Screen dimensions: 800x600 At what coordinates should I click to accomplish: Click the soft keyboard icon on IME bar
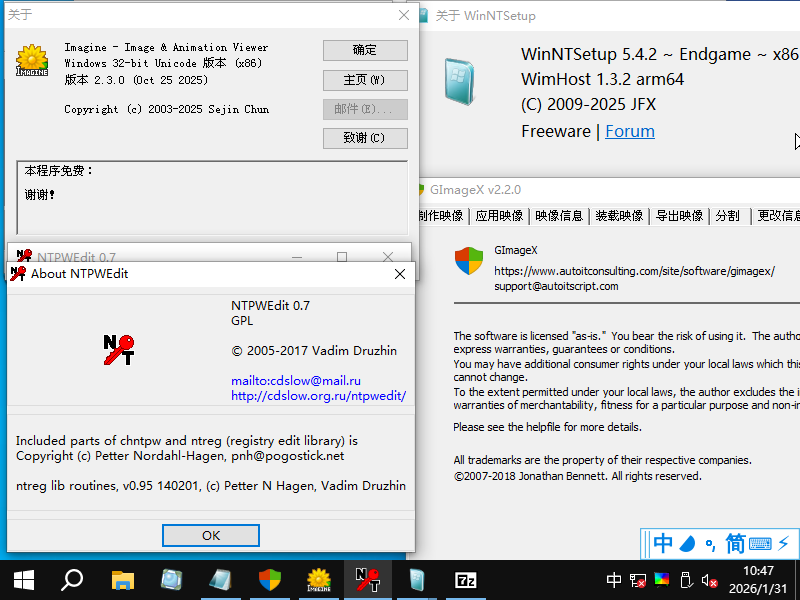(760, 544)
